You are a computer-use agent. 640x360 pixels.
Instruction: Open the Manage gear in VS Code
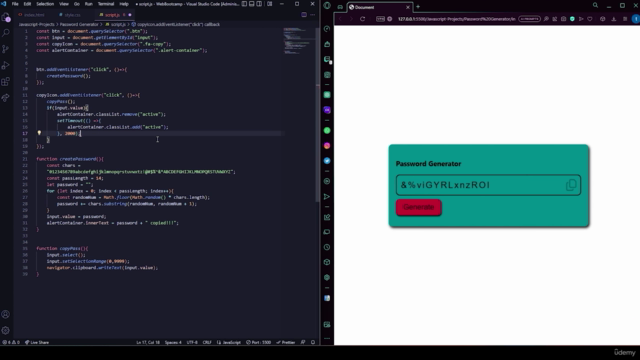(x=6, y=330)
